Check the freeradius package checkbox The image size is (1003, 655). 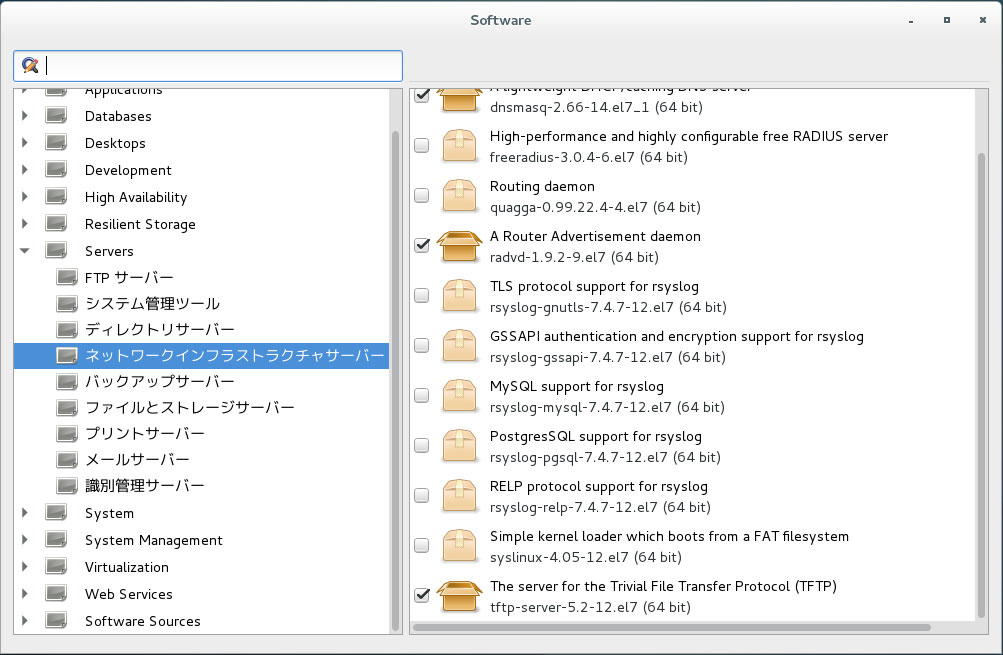[422, 145]
